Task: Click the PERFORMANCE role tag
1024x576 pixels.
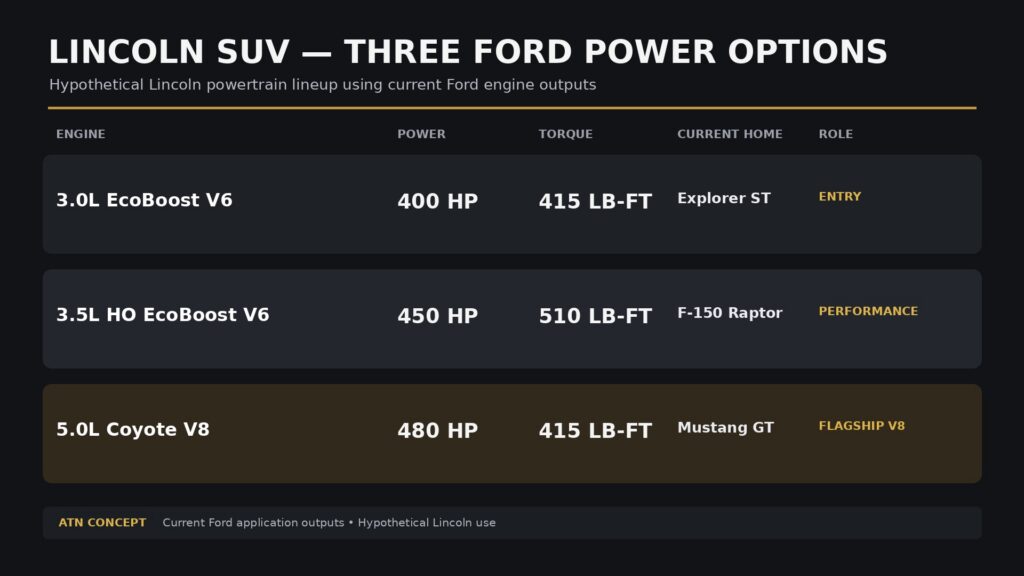Action: [x=868, y=312]
